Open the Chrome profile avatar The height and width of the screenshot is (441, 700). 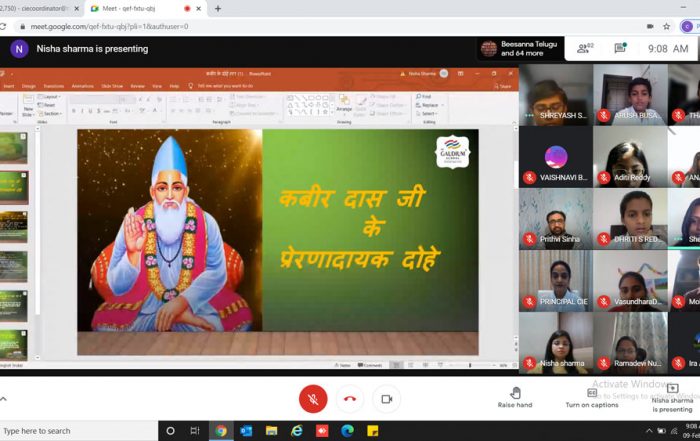point(687,26)
